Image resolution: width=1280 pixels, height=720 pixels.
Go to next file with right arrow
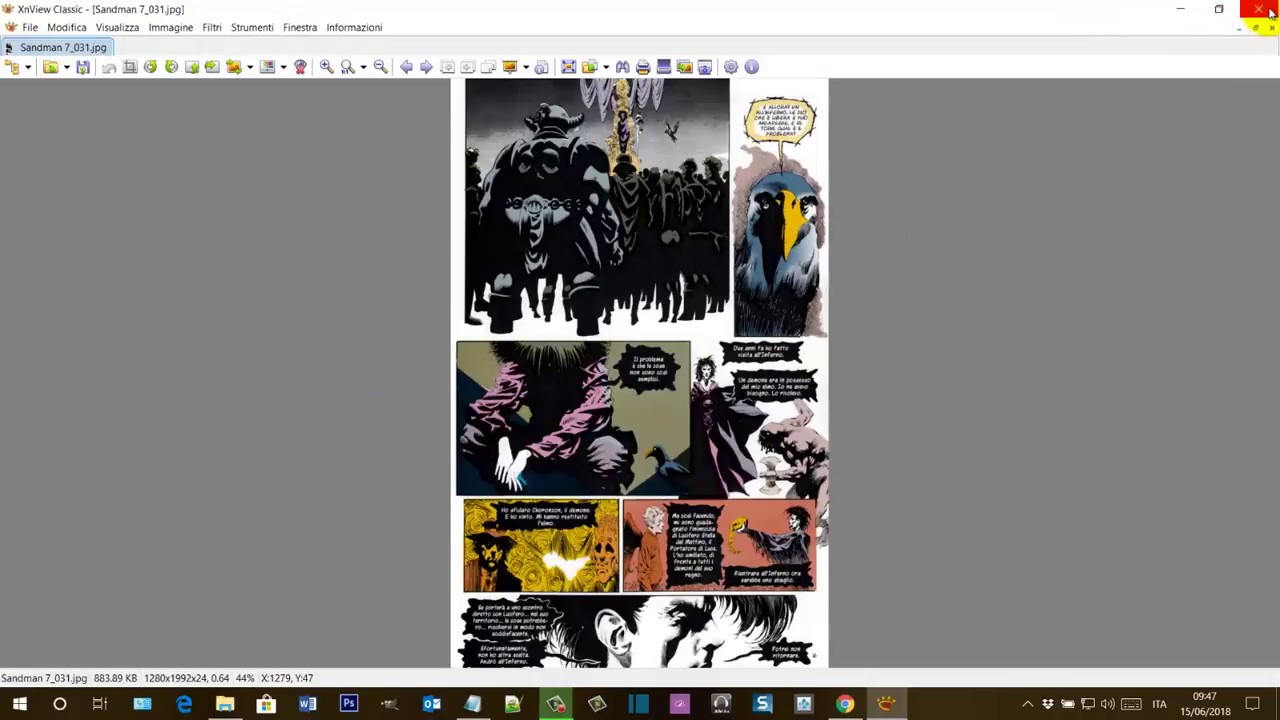(x=426, y=67)
